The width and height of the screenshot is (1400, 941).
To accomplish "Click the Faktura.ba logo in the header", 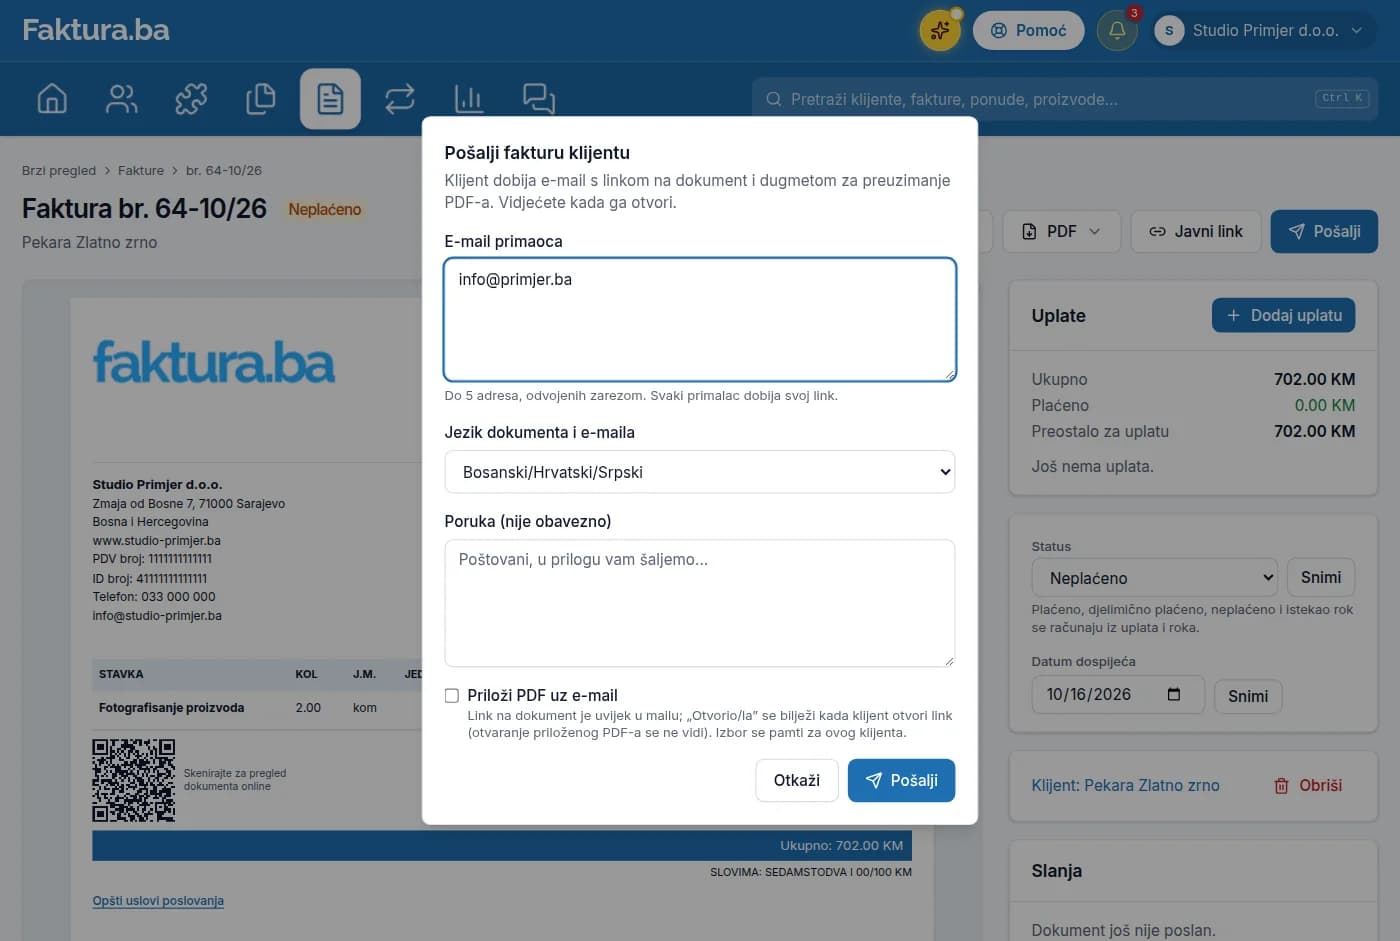I will pos(96,30).
